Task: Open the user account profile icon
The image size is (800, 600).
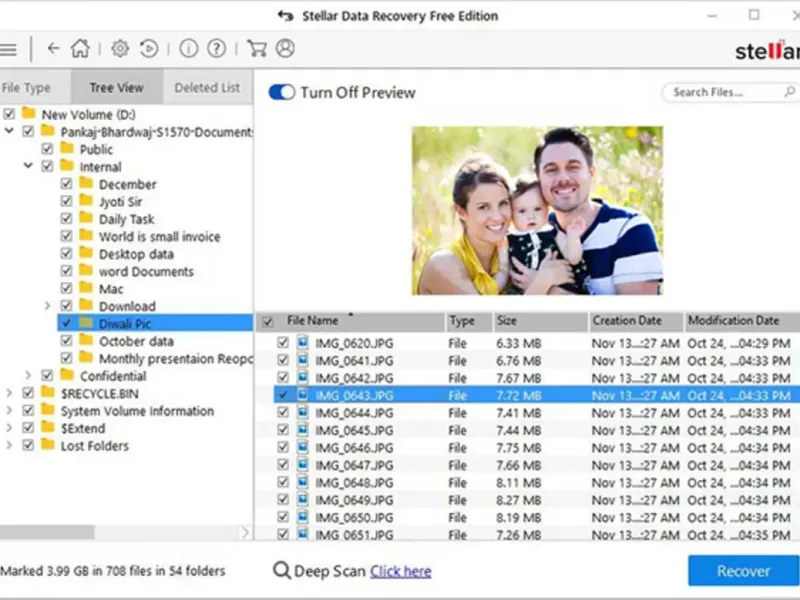Action: [285, 48]
